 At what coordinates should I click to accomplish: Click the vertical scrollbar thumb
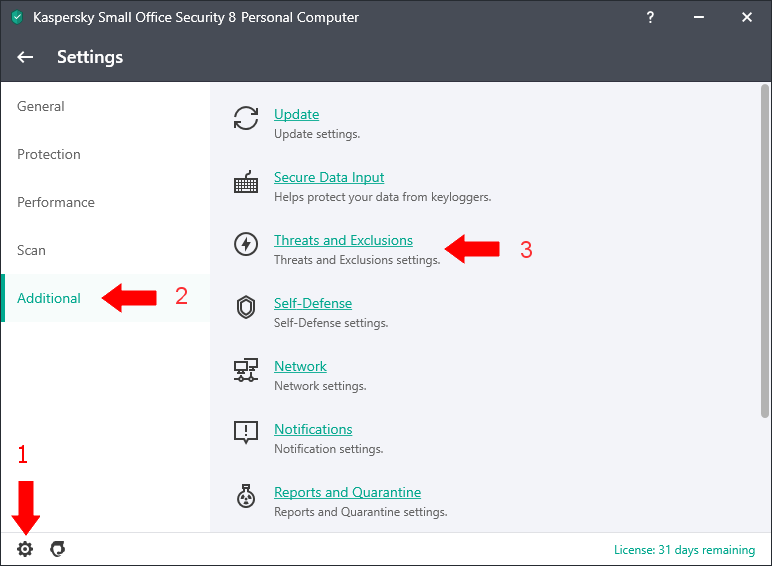764,251
